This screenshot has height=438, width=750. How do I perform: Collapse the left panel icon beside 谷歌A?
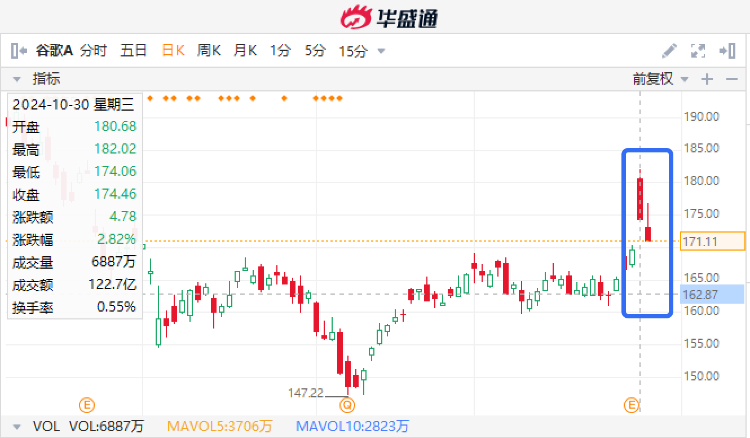(19, 51)
